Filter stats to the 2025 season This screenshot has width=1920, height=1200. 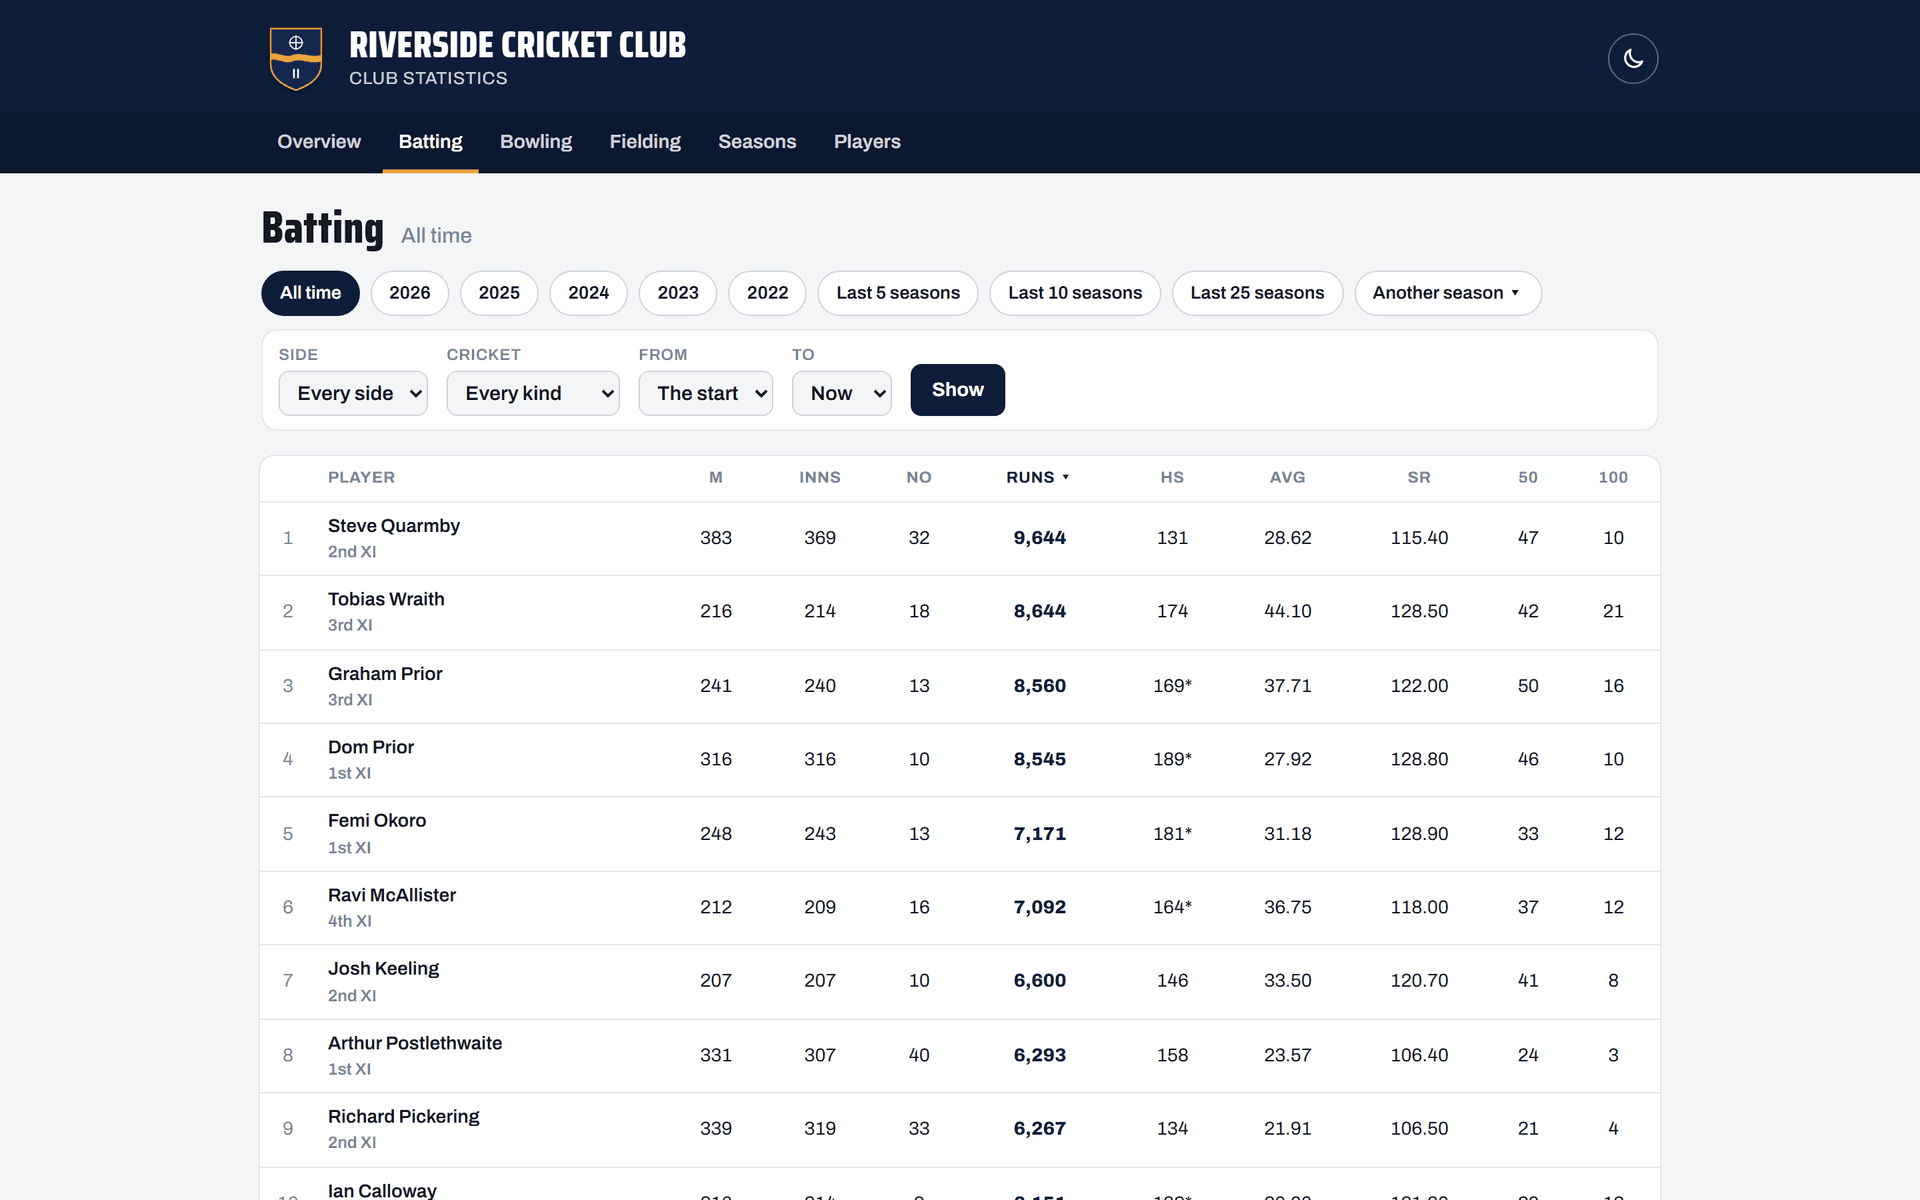[x=499, y=293]
